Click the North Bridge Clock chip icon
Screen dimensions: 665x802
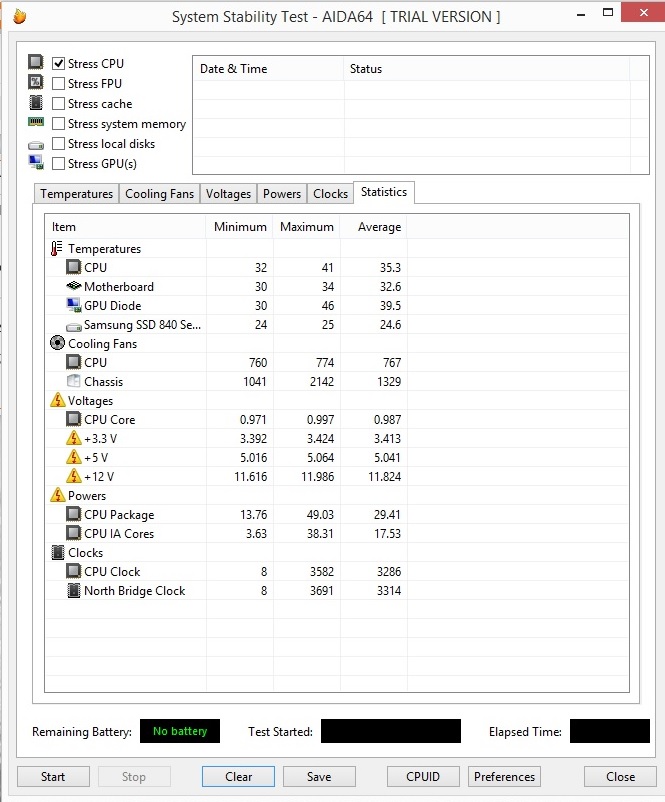(x=74, y=590)
